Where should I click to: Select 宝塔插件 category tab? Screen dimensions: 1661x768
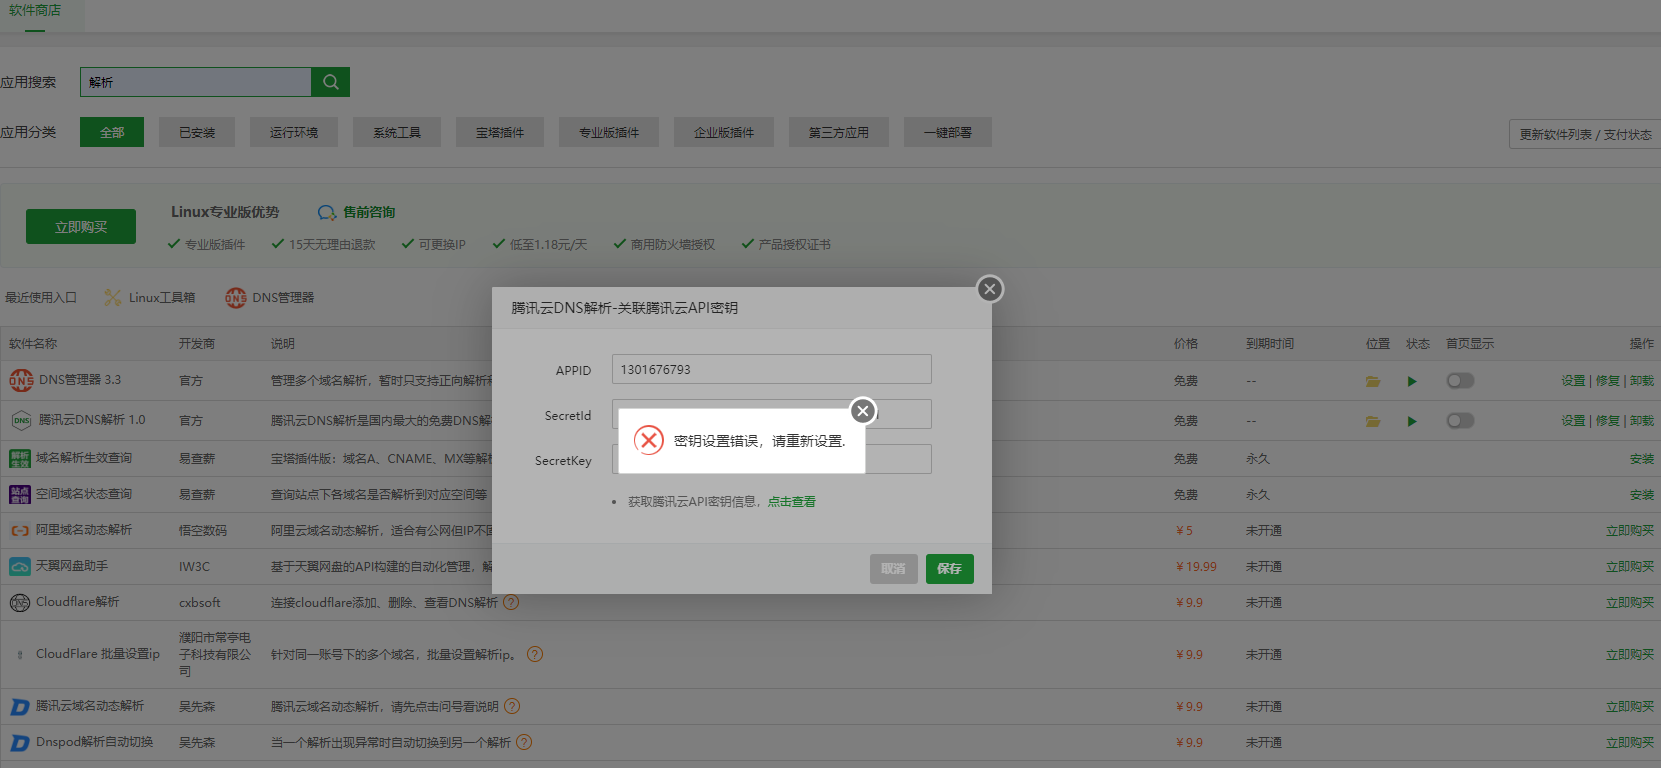coord(500,132)
